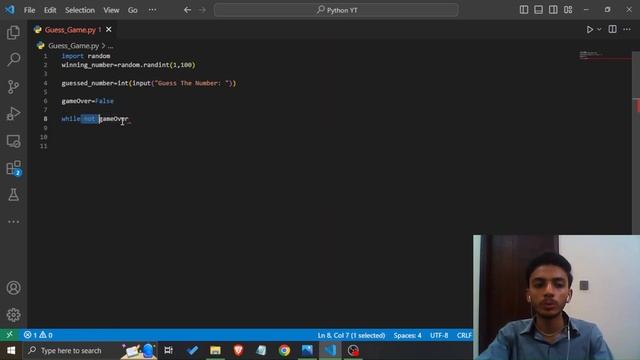Open the Edit menu
The width and height of the screenshot is (640, 360).
[x=50, y=10]
